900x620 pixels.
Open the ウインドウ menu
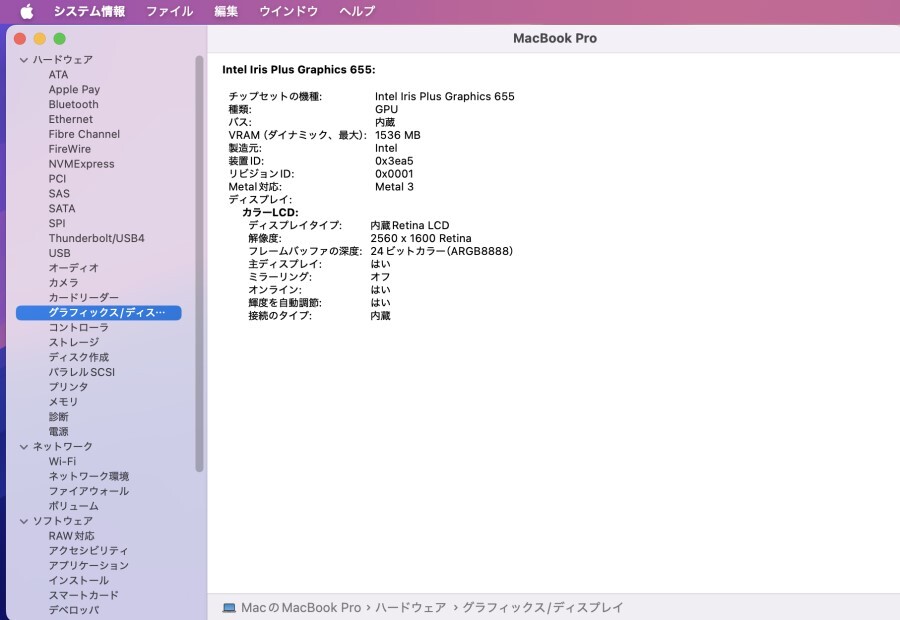point(288,11)
